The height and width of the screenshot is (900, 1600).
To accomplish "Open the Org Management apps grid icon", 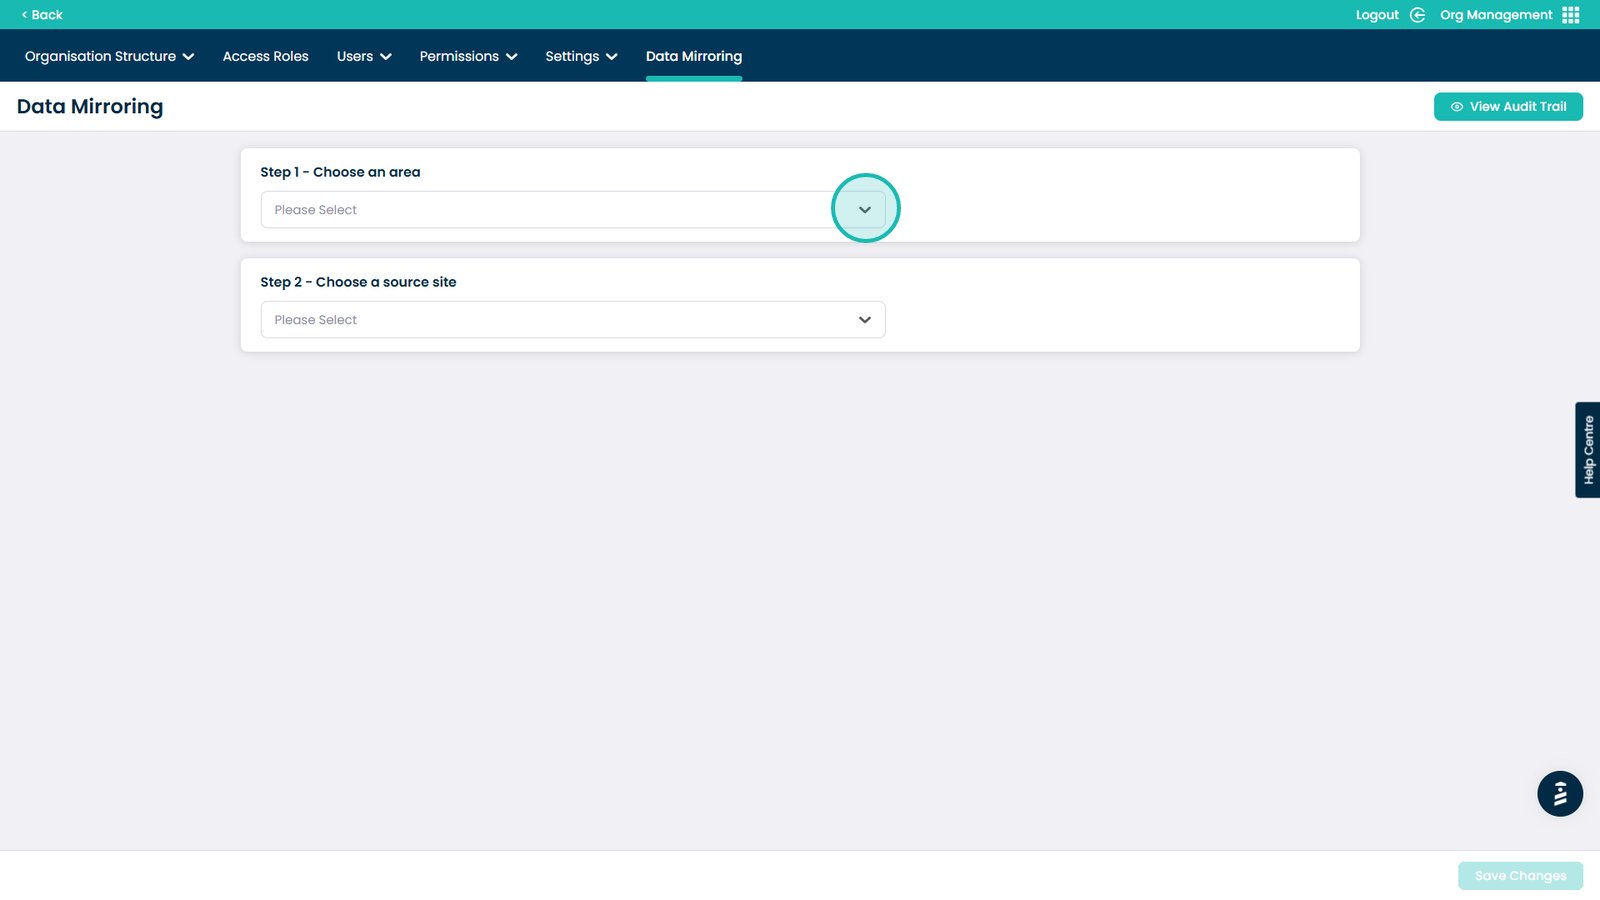I will (x=1571, y=15).
